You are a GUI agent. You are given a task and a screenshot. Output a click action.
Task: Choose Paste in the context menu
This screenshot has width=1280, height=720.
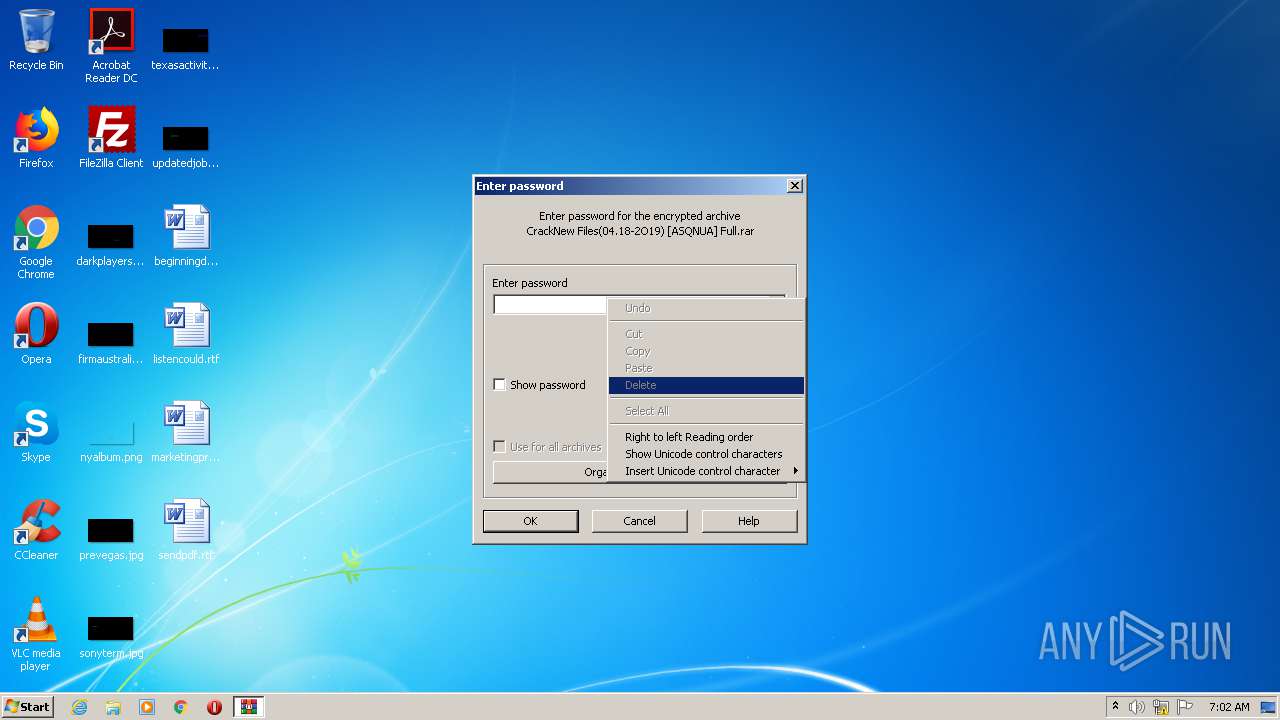pyautogui.click(x=706, y=368)
